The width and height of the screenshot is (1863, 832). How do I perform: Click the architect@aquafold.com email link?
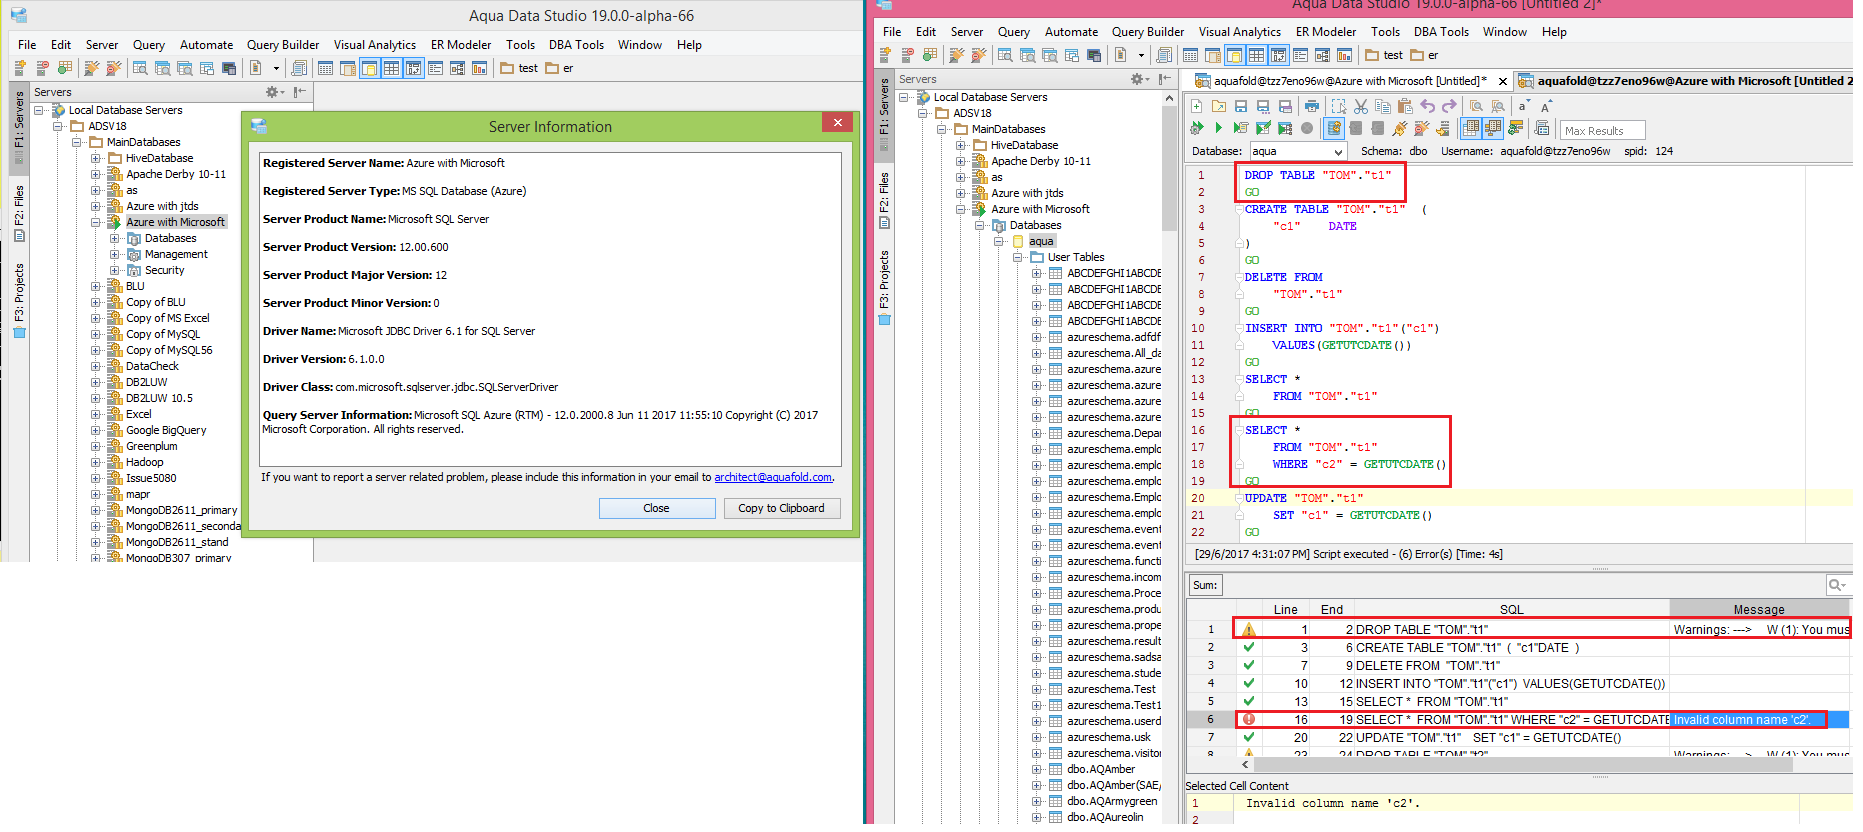pyautogui.click(x=773, y=478)
